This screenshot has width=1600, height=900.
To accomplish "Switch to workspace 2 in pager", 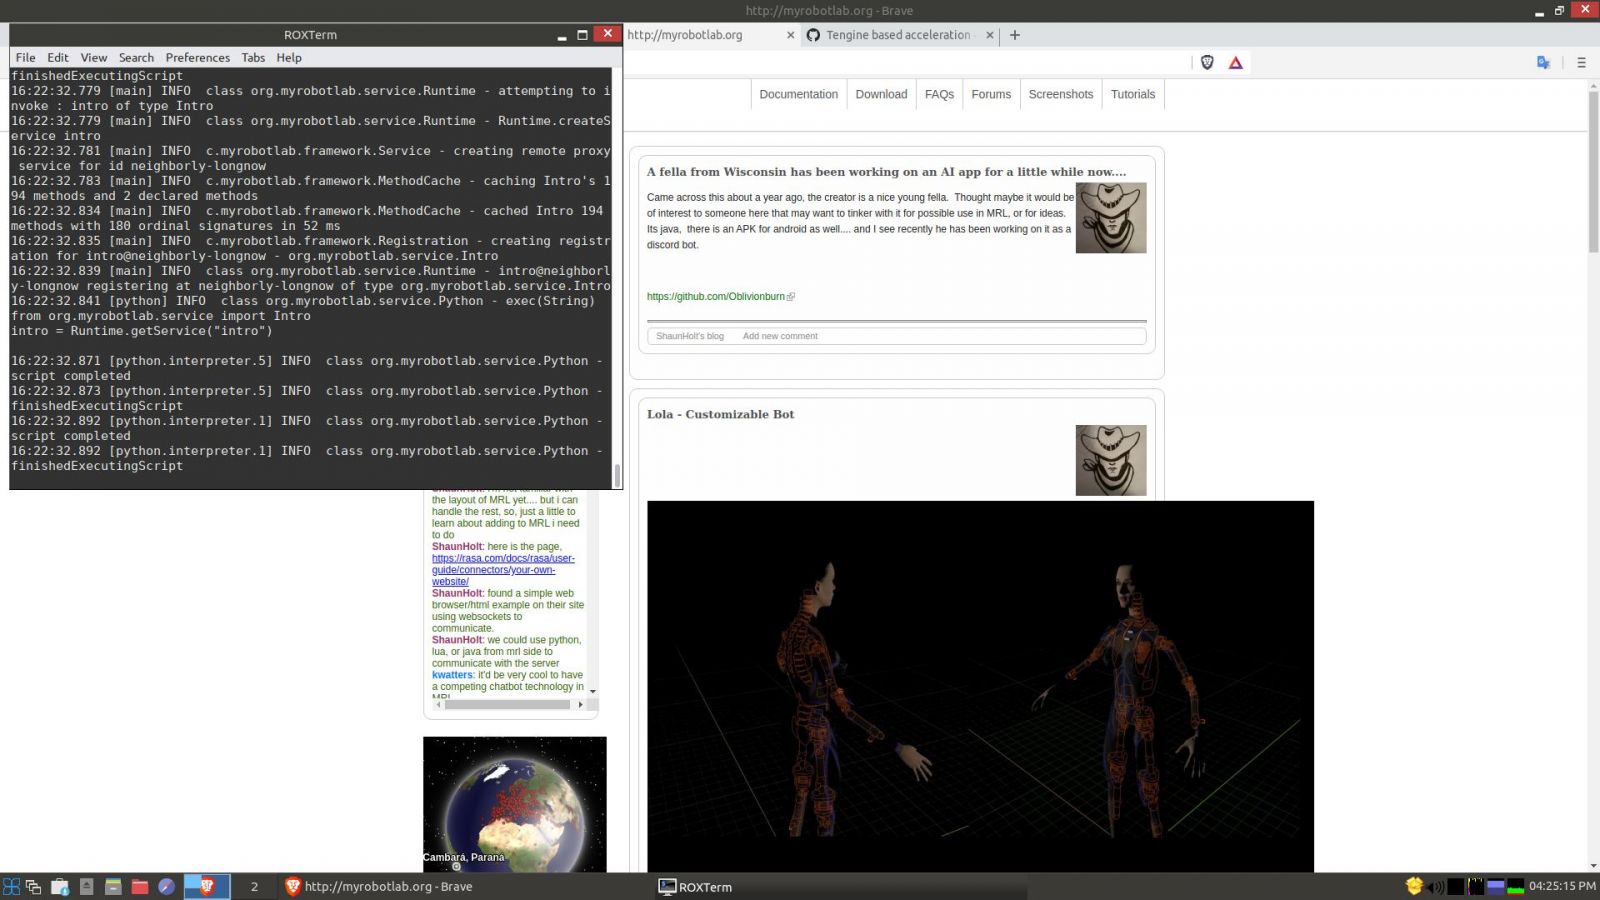I will coord(255,886).
